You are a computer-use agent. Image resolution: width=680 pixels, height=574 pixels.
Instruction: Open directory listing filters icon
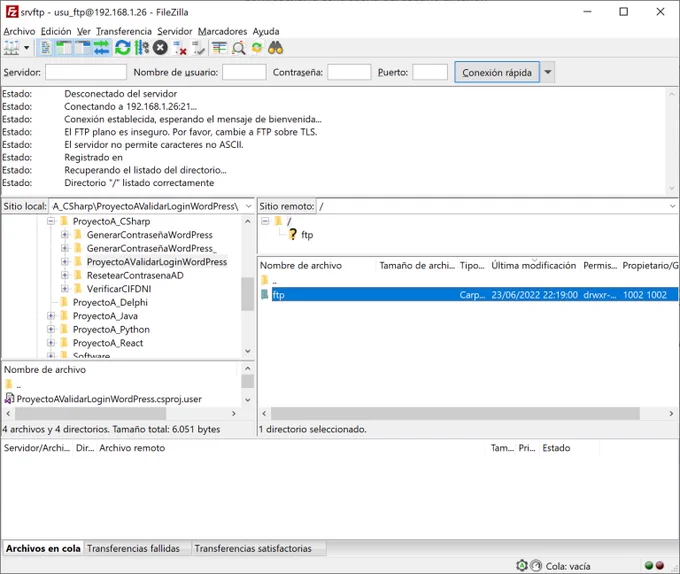click(x=219, y=48)
